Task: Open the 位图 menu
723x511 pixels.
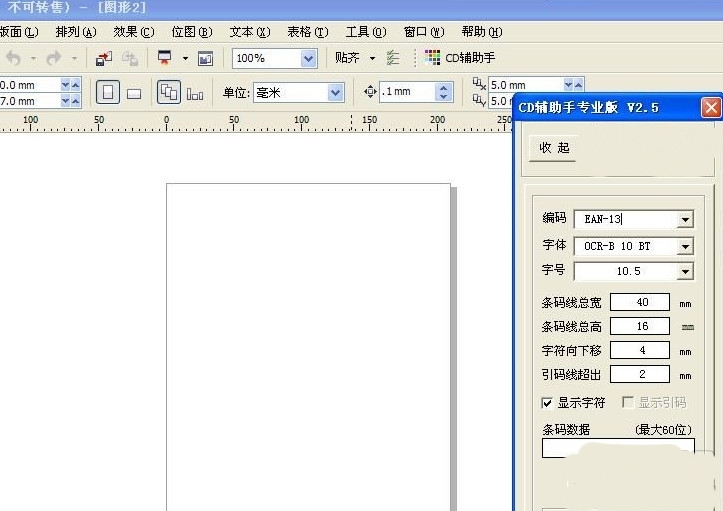Action: point(190,32)
